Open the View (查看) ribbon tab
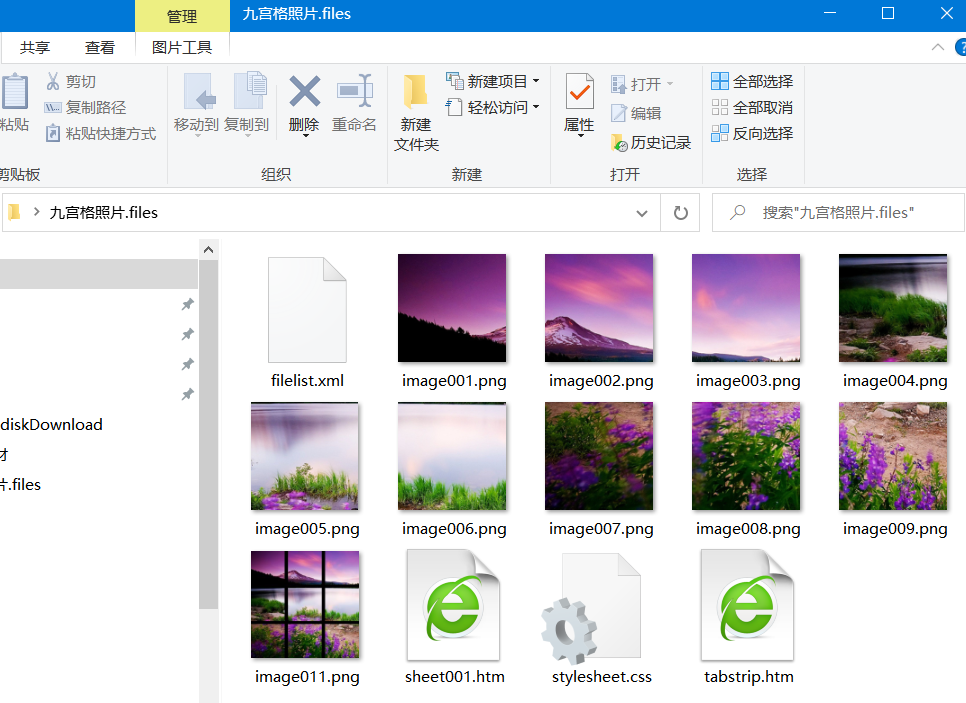966x703 pixels. pyautogui.click(x=99, y=47)
